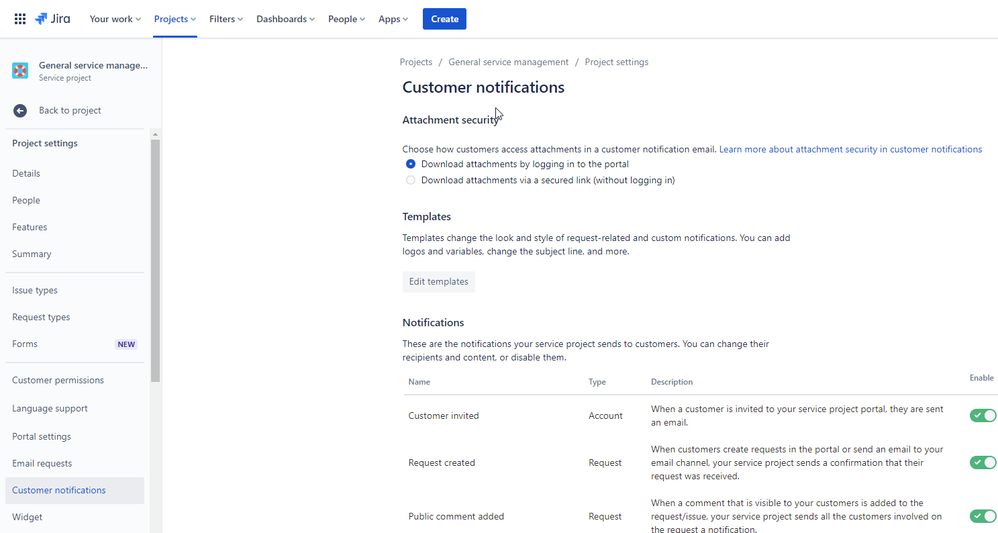Turn off the Request created notification toggle
Screen dimensions: 998x533
click(x=982, y=463)
